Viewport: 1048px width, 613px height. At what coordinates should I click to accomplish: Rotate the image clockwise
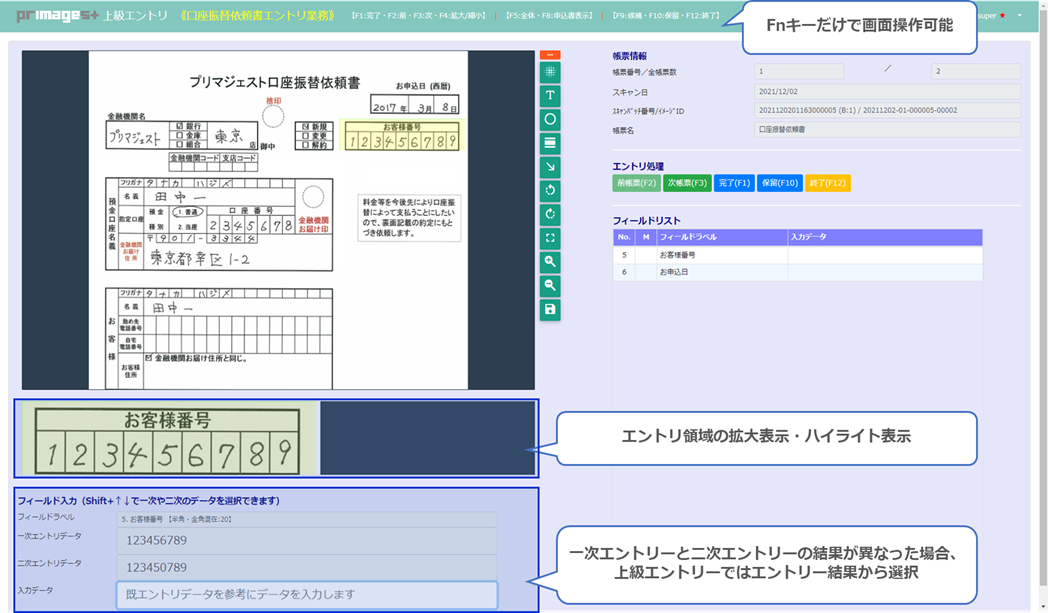[550, 215]
